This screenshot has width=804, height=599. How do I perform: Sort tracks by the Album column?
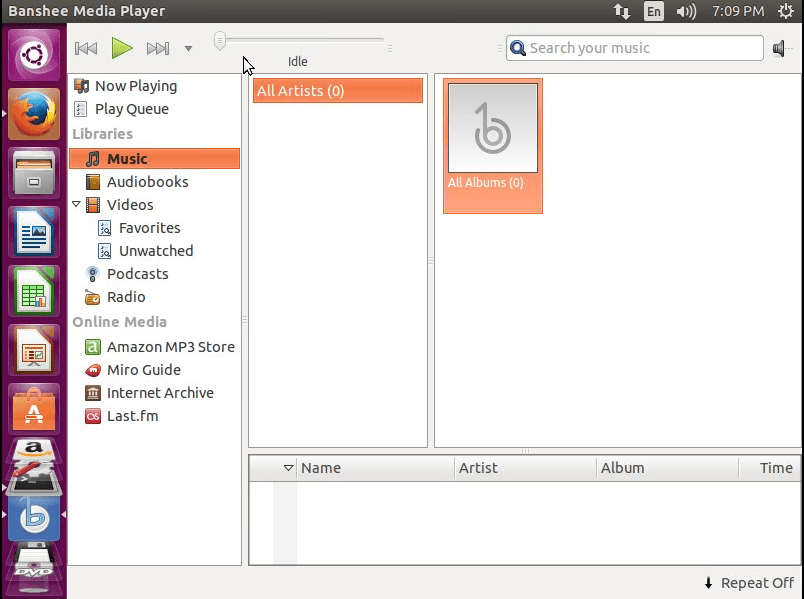pyautogui.click(x=668, y=468)
